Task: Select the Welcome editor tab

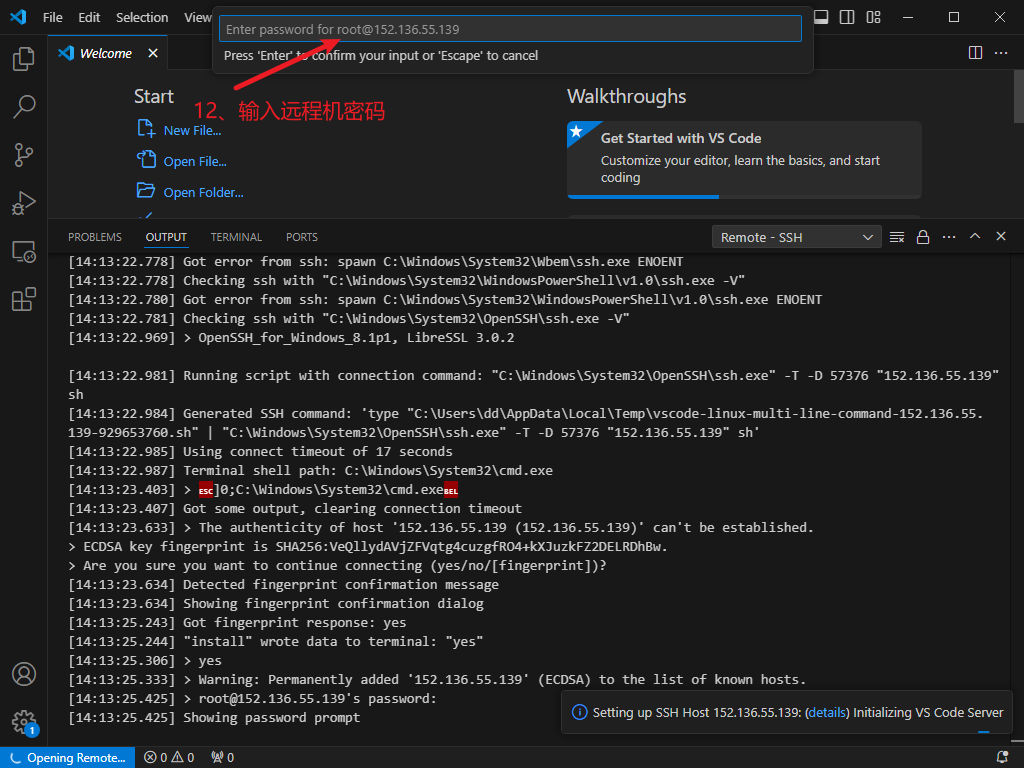Action: coord(105,53)
